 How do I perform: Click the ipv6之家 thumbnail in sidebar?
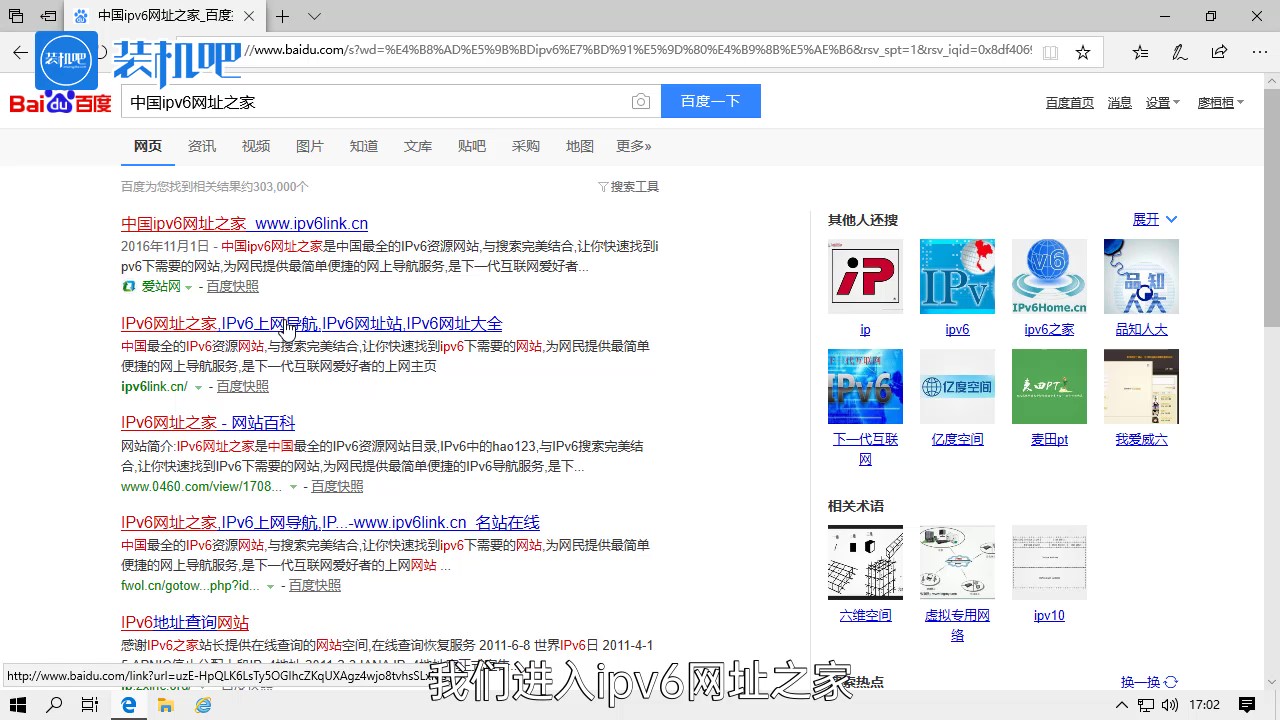(1049, 276)
